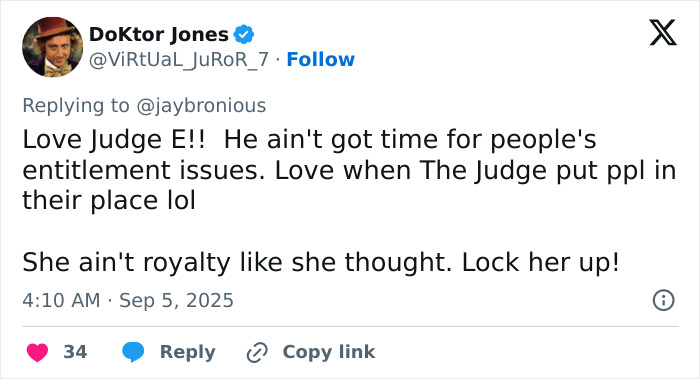Click the "their place lol" text line

point(109,200)
